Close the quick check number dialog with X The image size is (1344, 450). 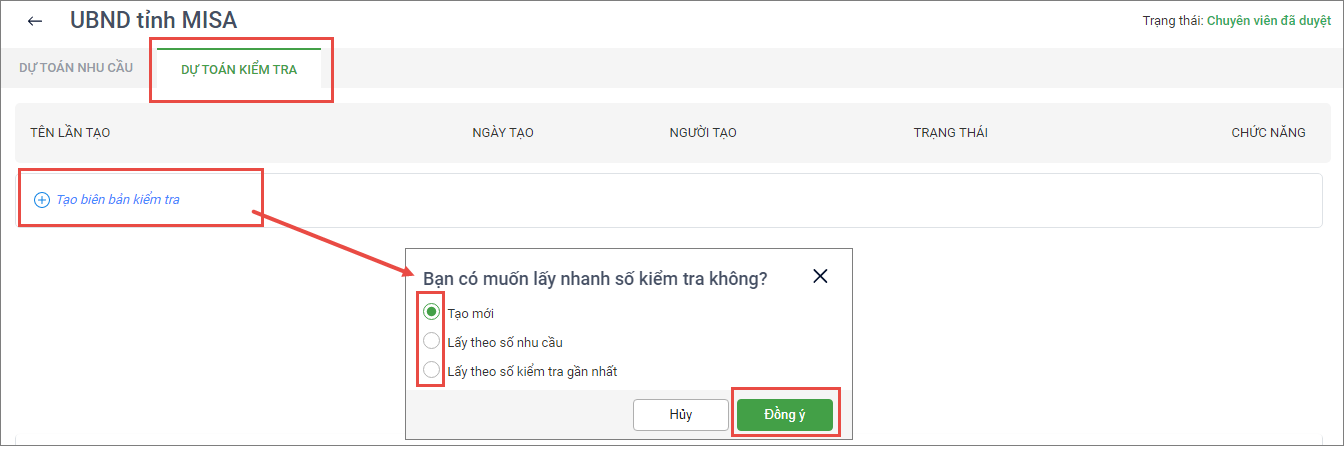point(820,277)
